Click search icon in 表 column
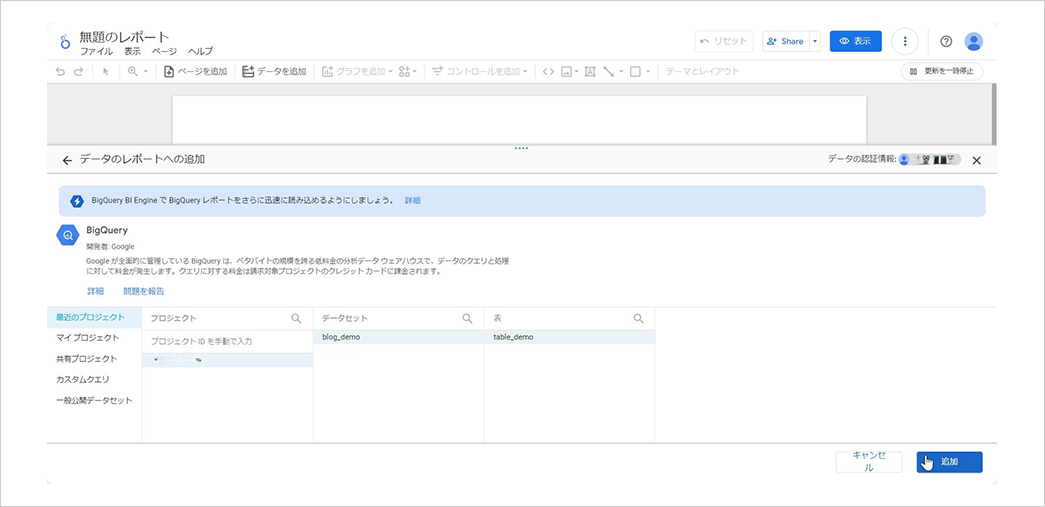The width and height of the screenshot is (1045, 507). click(638, 318)
